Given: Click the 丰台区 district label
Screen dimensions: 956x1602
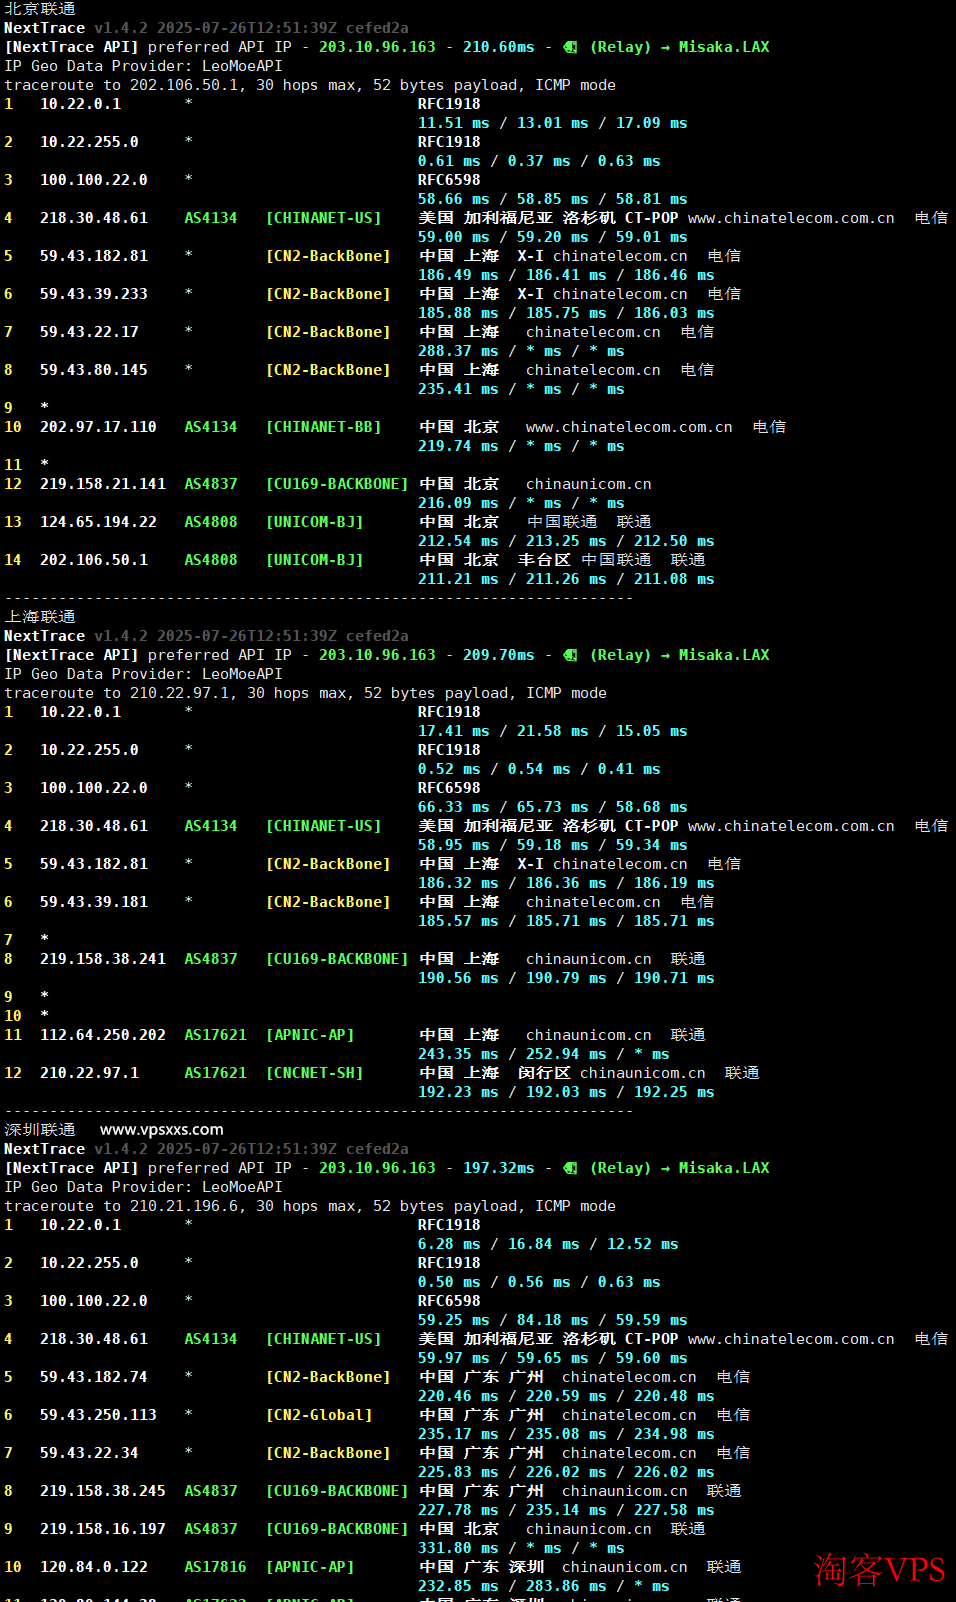Looking at the screenshot, I should (543, 560).
